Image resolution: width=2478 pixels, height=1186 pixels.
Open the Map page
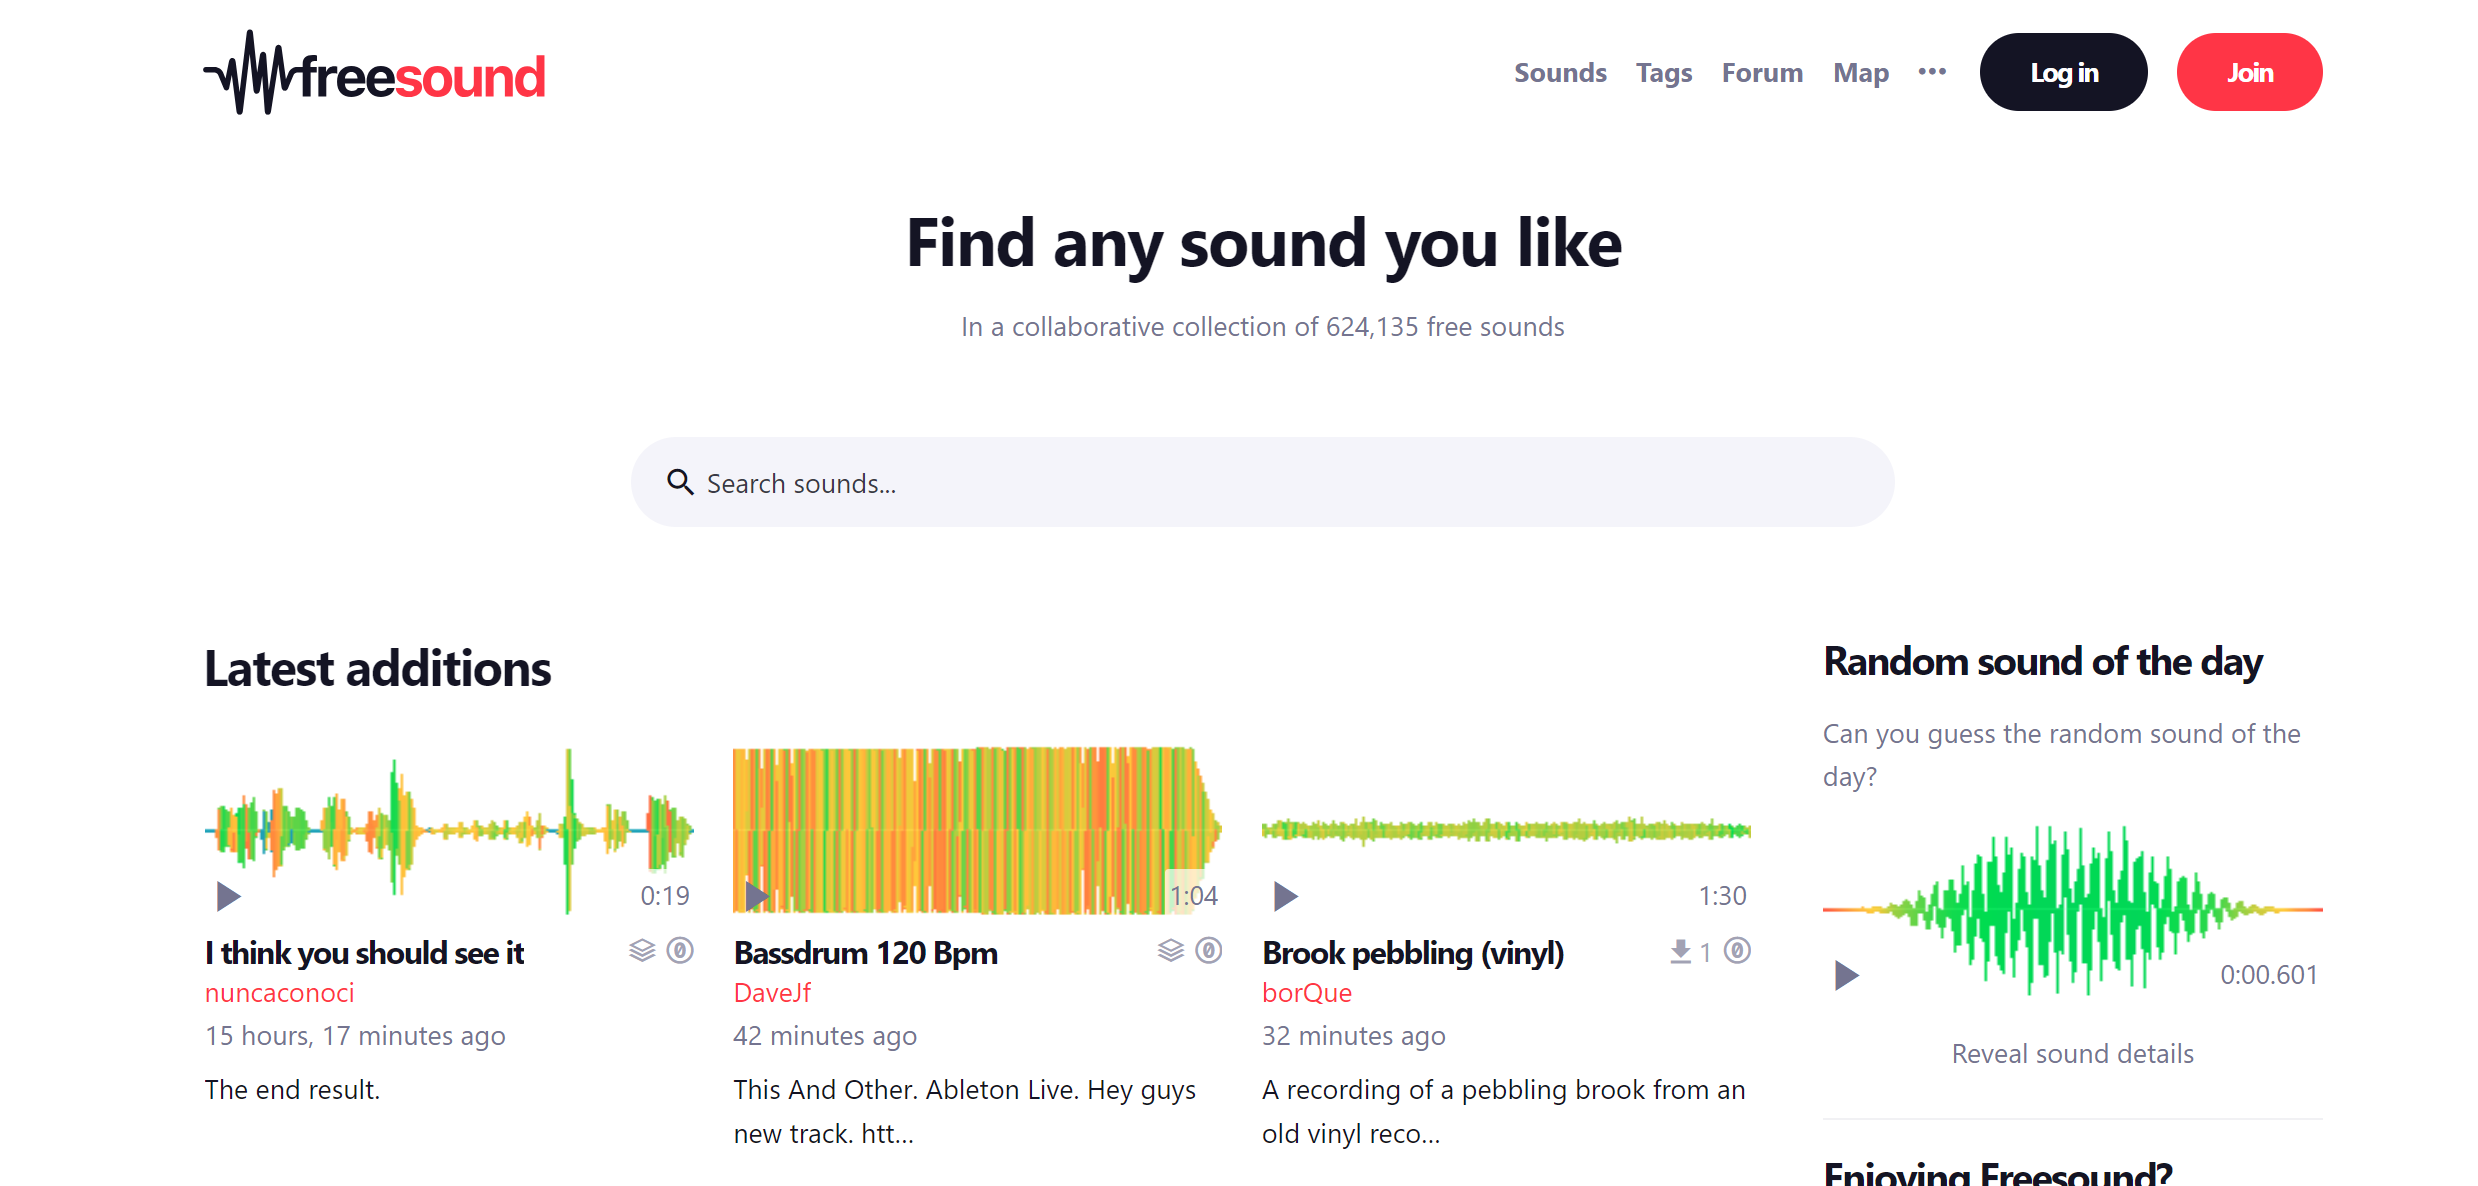tap(1860, 73)
